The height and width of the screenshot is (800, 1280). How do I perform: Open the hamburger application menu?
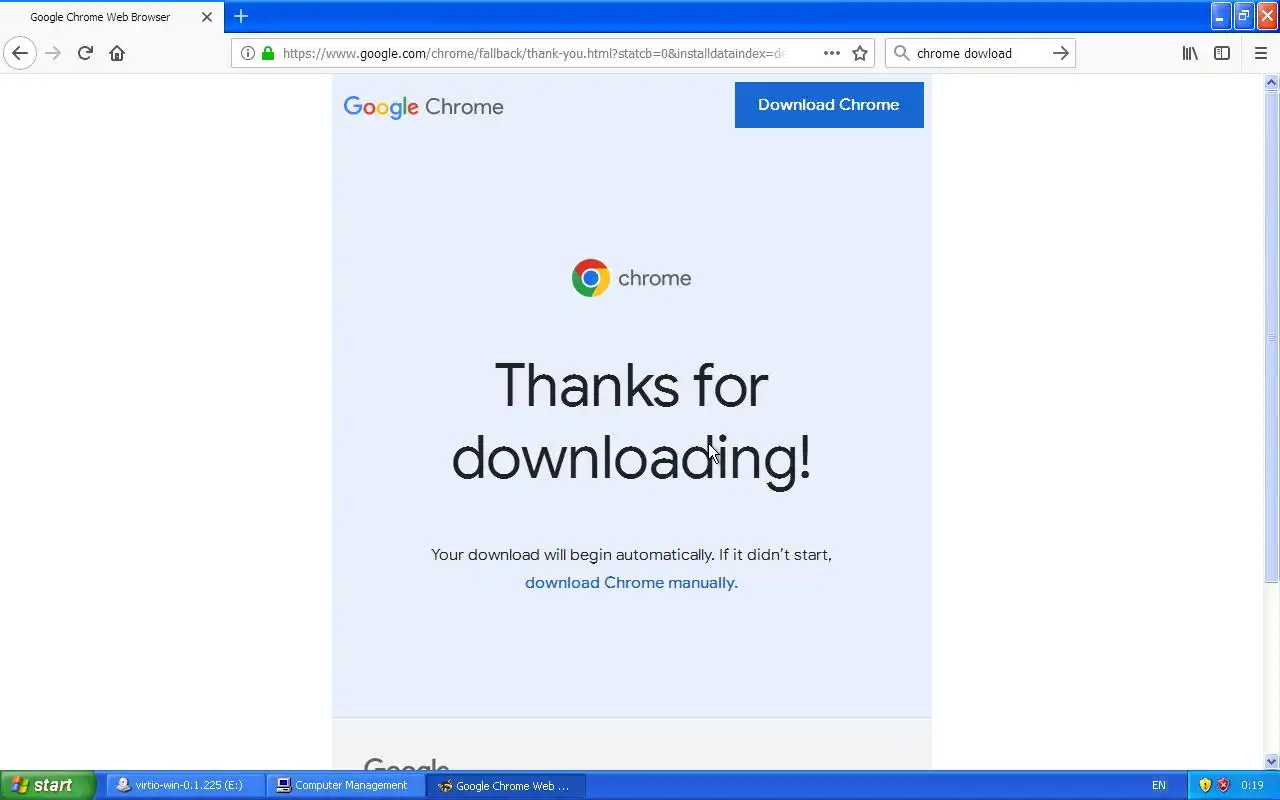[x=1260, y=53]
